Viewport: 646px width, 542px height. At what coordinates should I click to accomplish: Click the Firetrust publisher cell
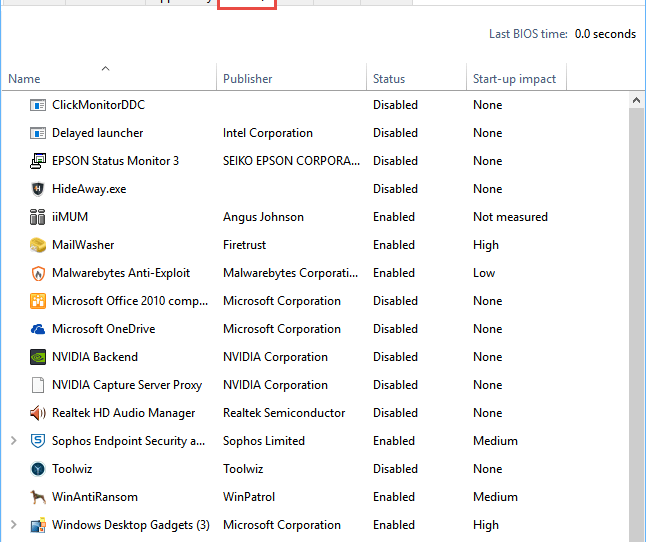pyautogui.click(x=244, y=245)
